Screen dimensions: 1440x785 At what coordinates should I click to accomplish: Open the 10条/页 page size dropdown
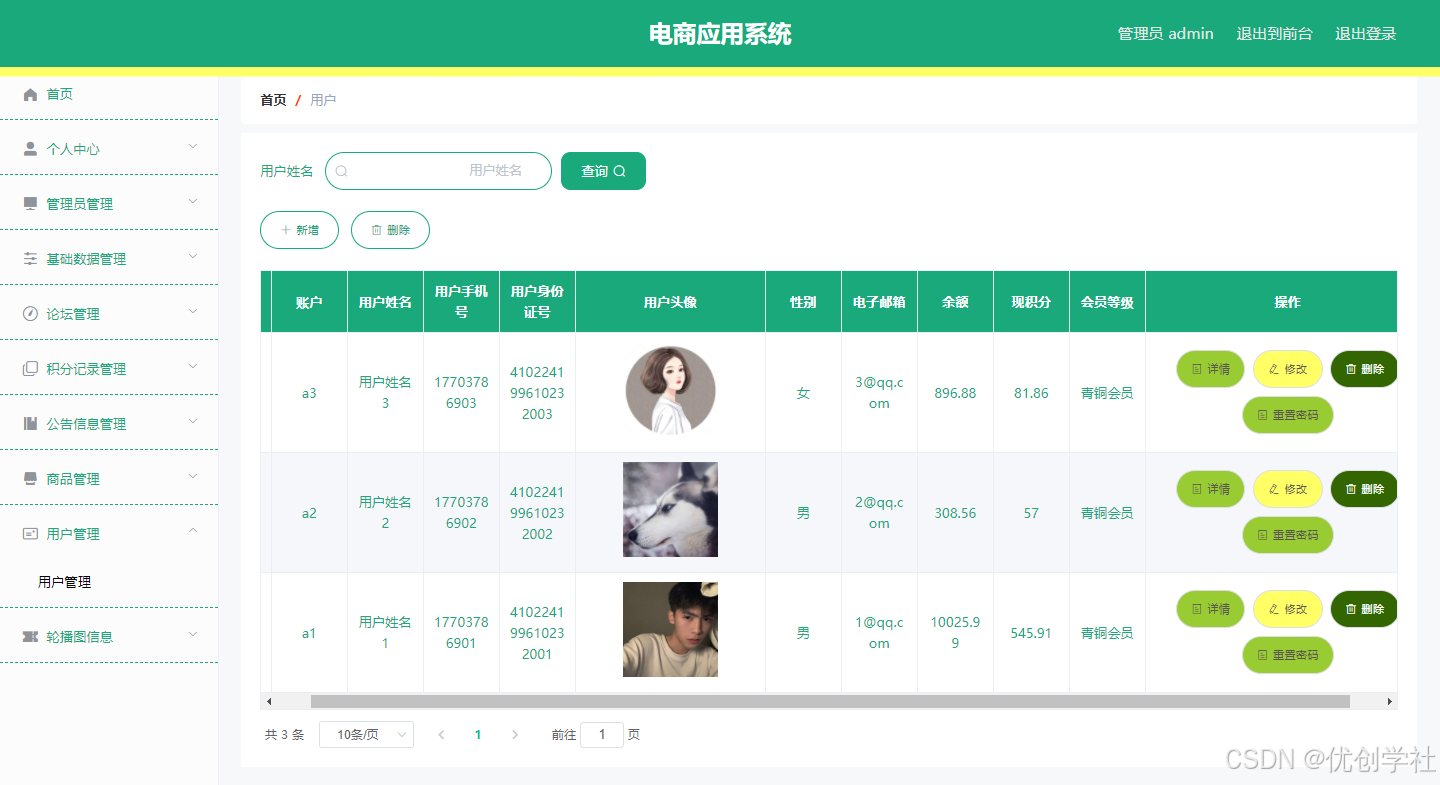pyautogui.click(x=366, y=735)
